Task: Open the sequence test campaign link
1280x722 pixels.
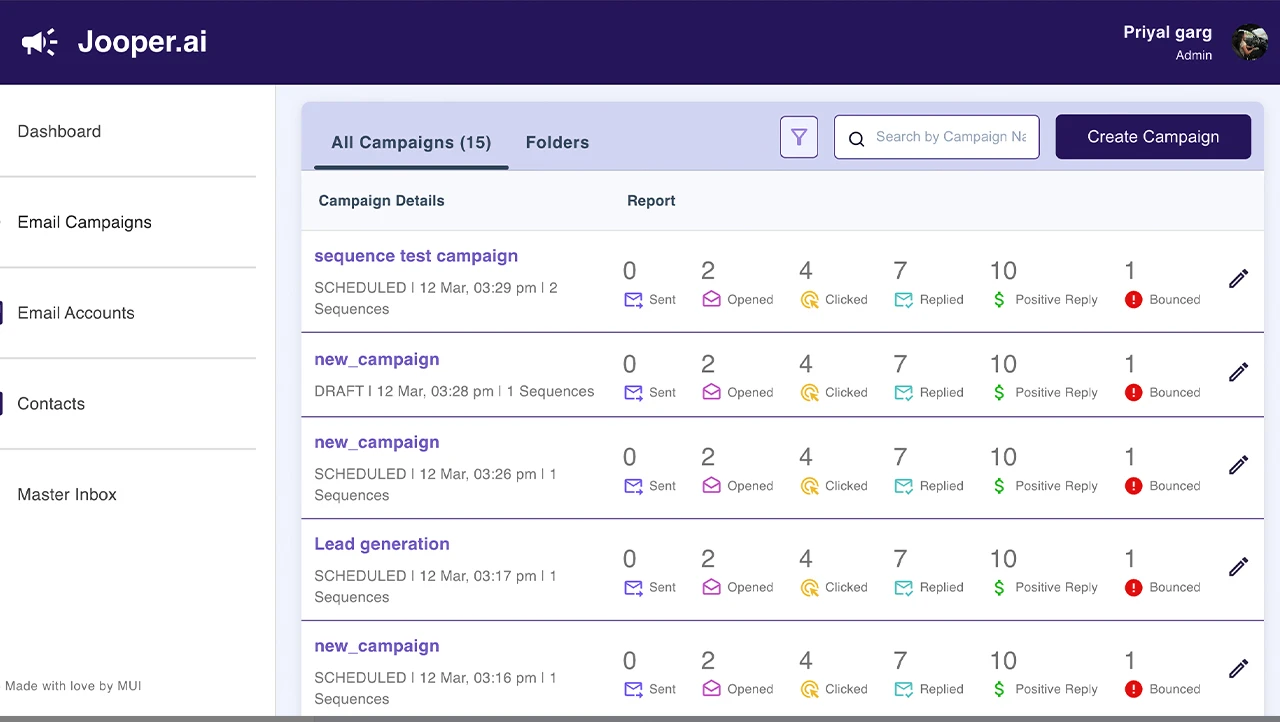Action: tap(416, 256)
